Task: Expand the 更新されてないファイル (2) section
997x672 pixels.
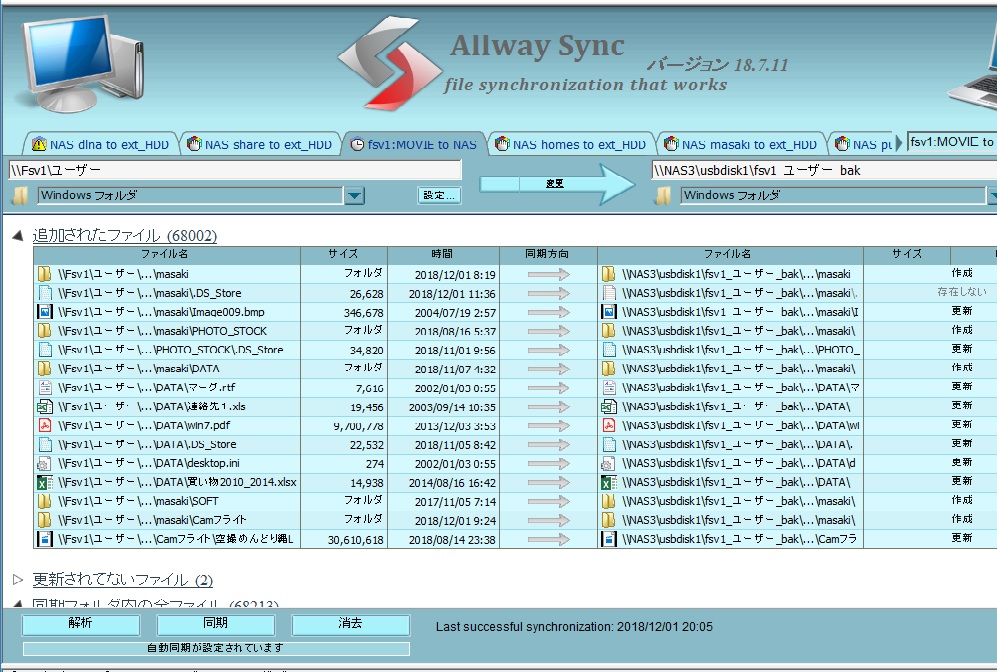Action: tap(18, 579)
